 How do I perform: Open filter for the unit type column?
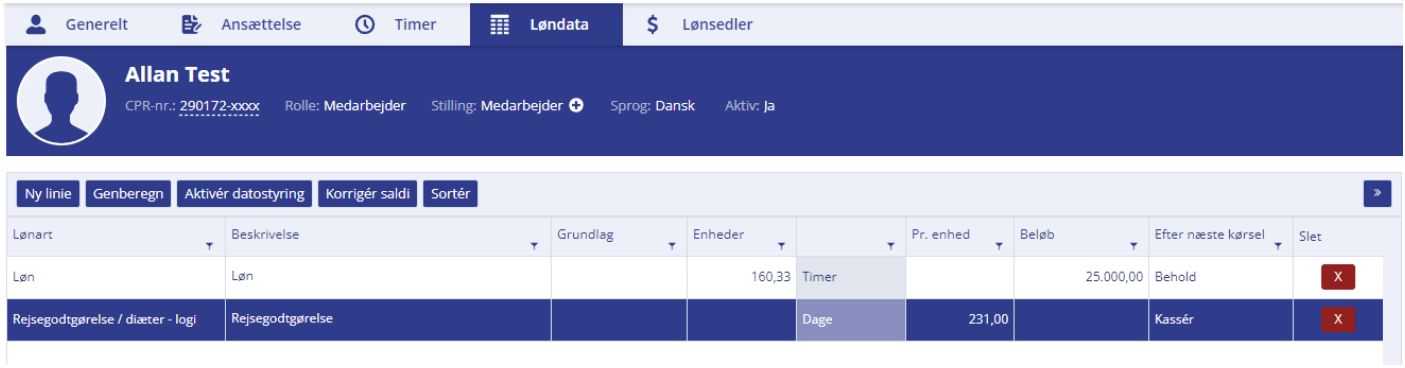pos(890,245)
